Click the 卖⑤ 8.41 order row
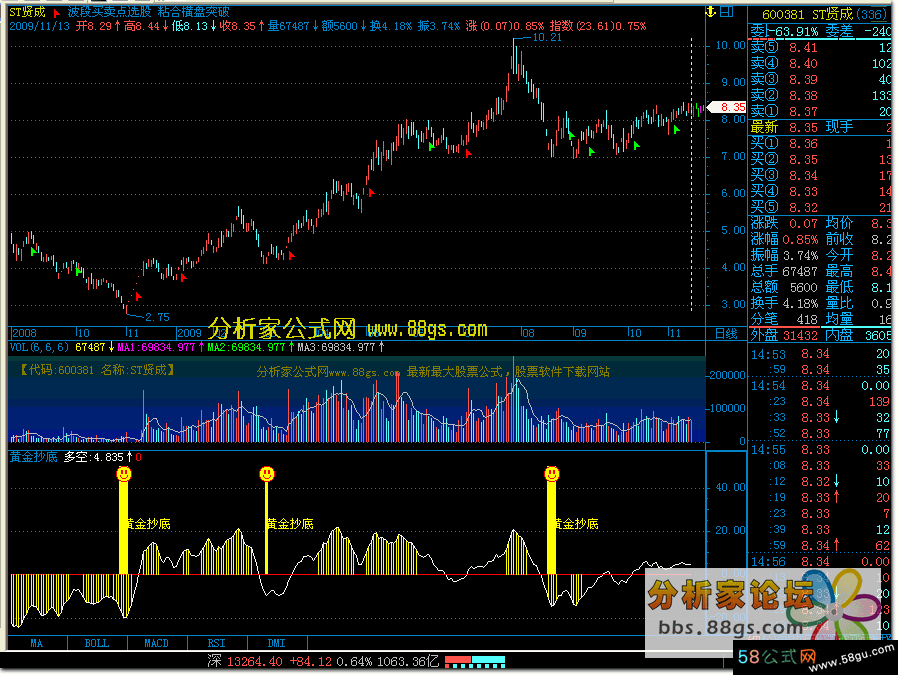Viewport: 898px width, 675px height. tap(821, 48)
